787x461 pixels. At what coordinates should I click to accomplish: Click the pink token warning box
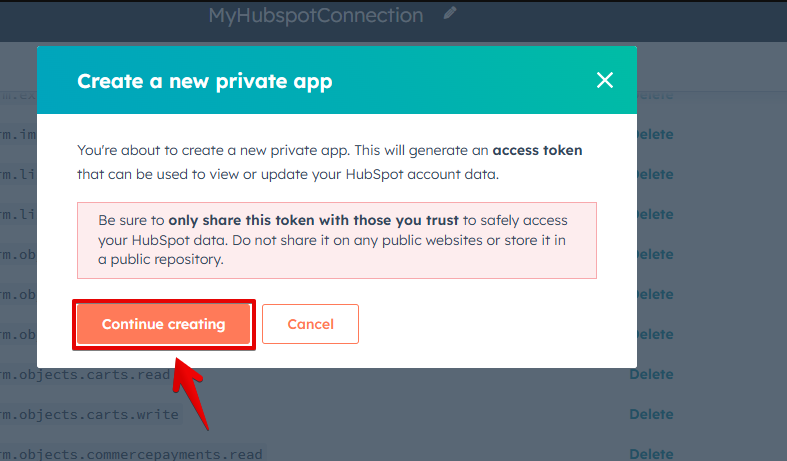337,240
